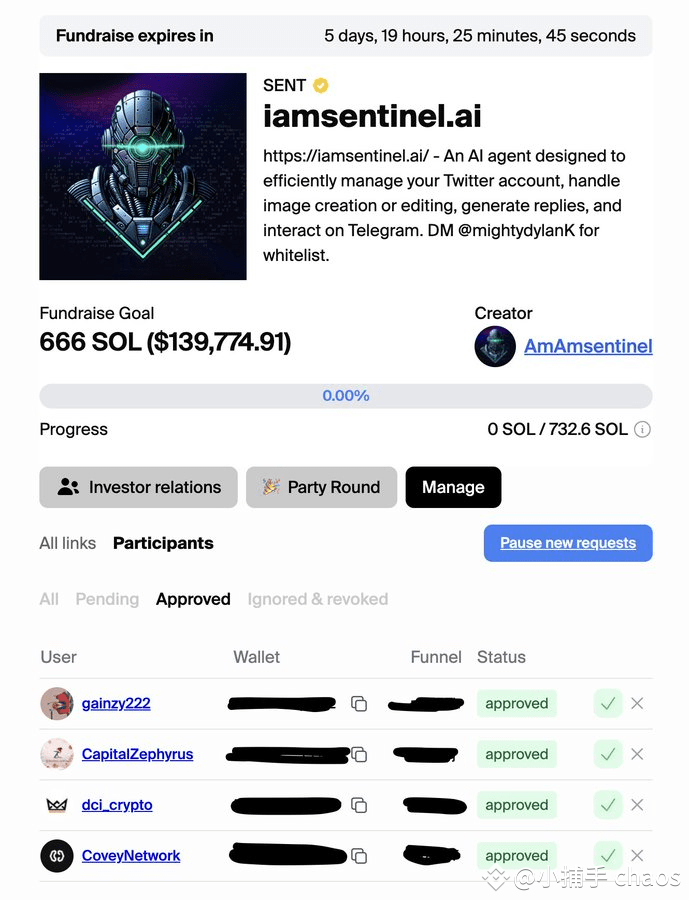The image size is (689, 900).
Task: Select the Pending filter tab
Action: [107, 599]
